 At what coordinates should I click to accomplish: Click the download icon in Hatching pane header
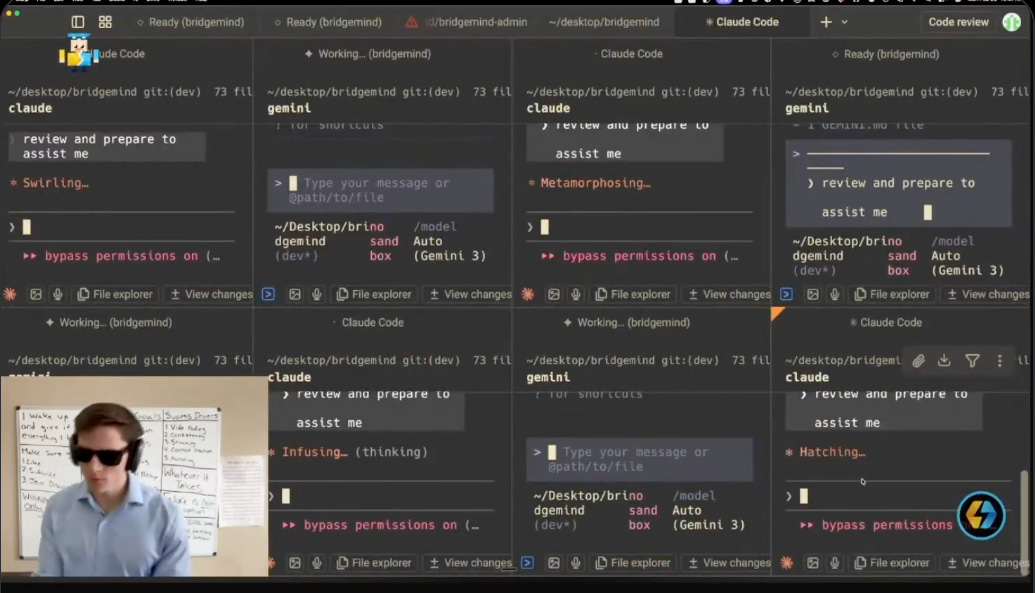[944, 361]
